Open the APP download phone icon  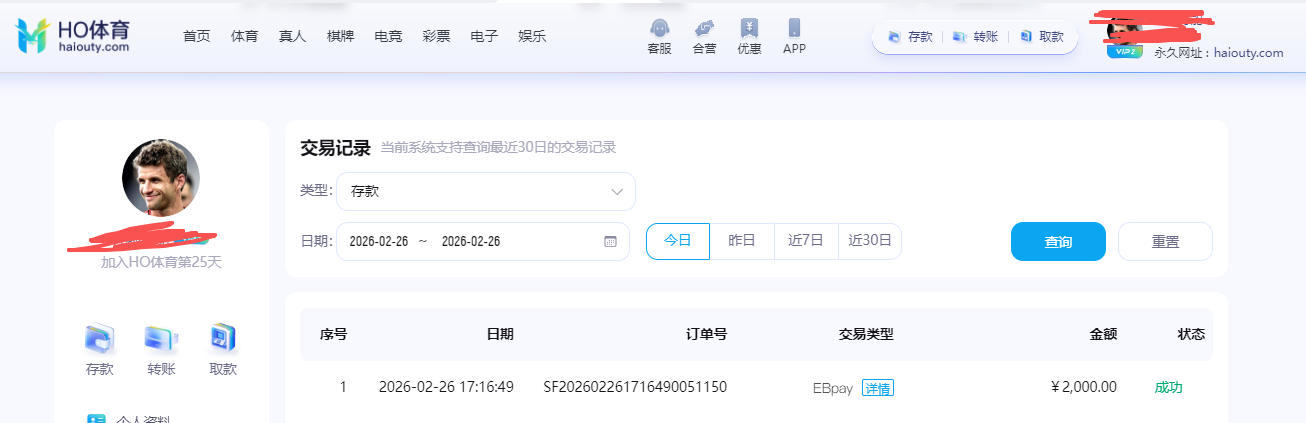(x=794, y=29)
